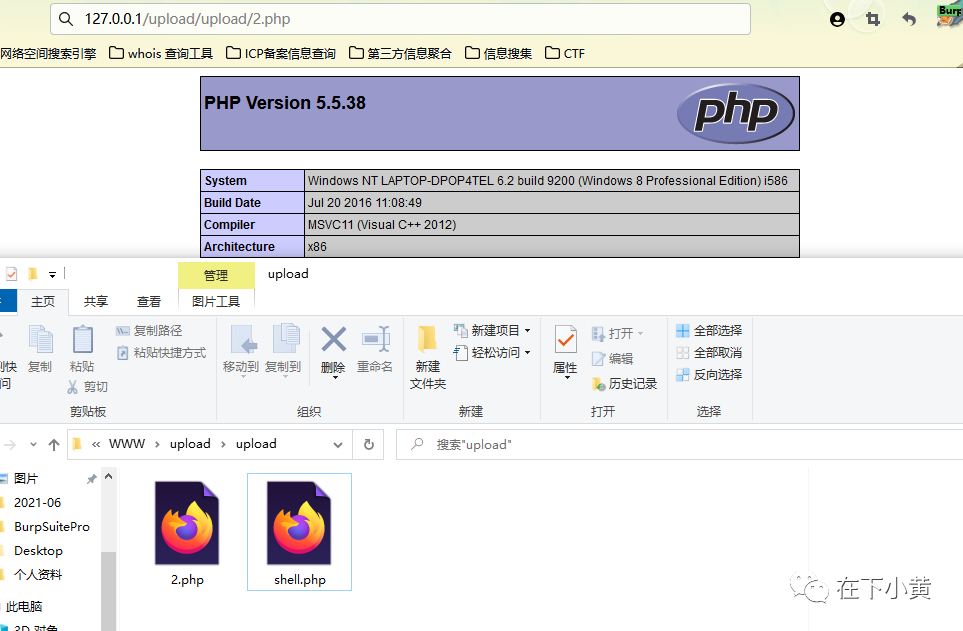Viewport: 963px width, 631px height.
Task: Click the browser crop/screenshot icon
Action: pyautogui.click(x=873, y=20)
